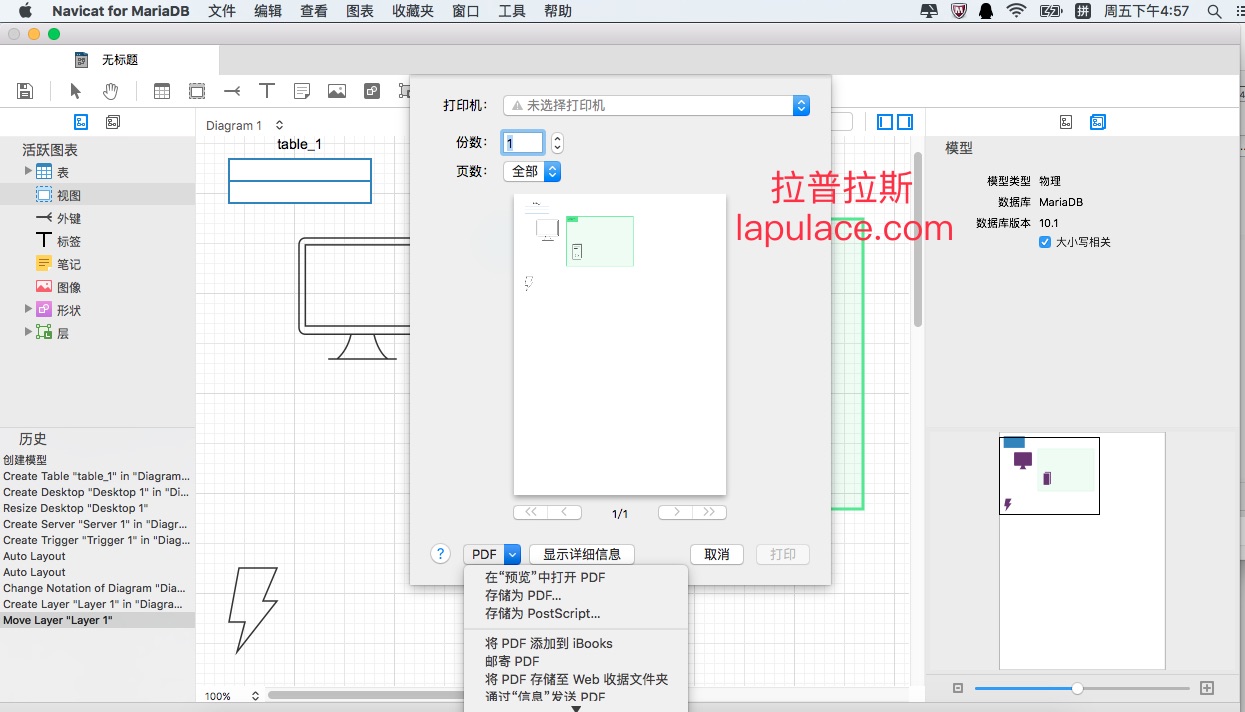The image size is (1245, 712).
Task: Open the Wi-Fi status menu
Action: pos(1017,11)
